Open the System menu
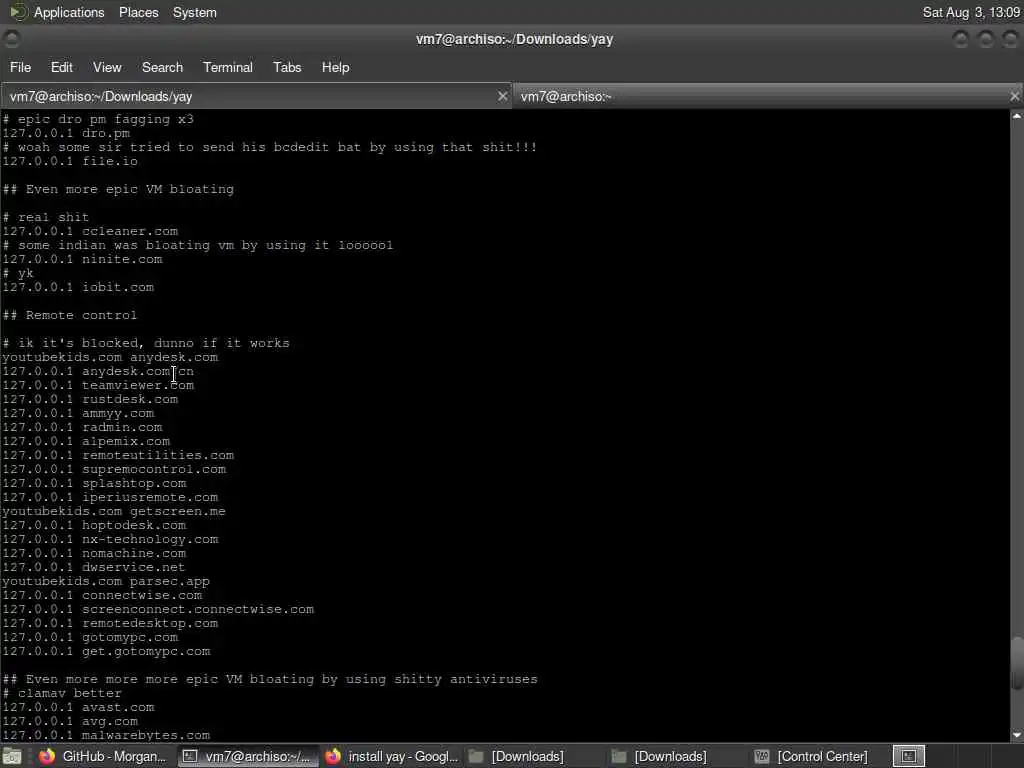The width and height of the screenshot is (1024, 768). click(x=195, y=12)
